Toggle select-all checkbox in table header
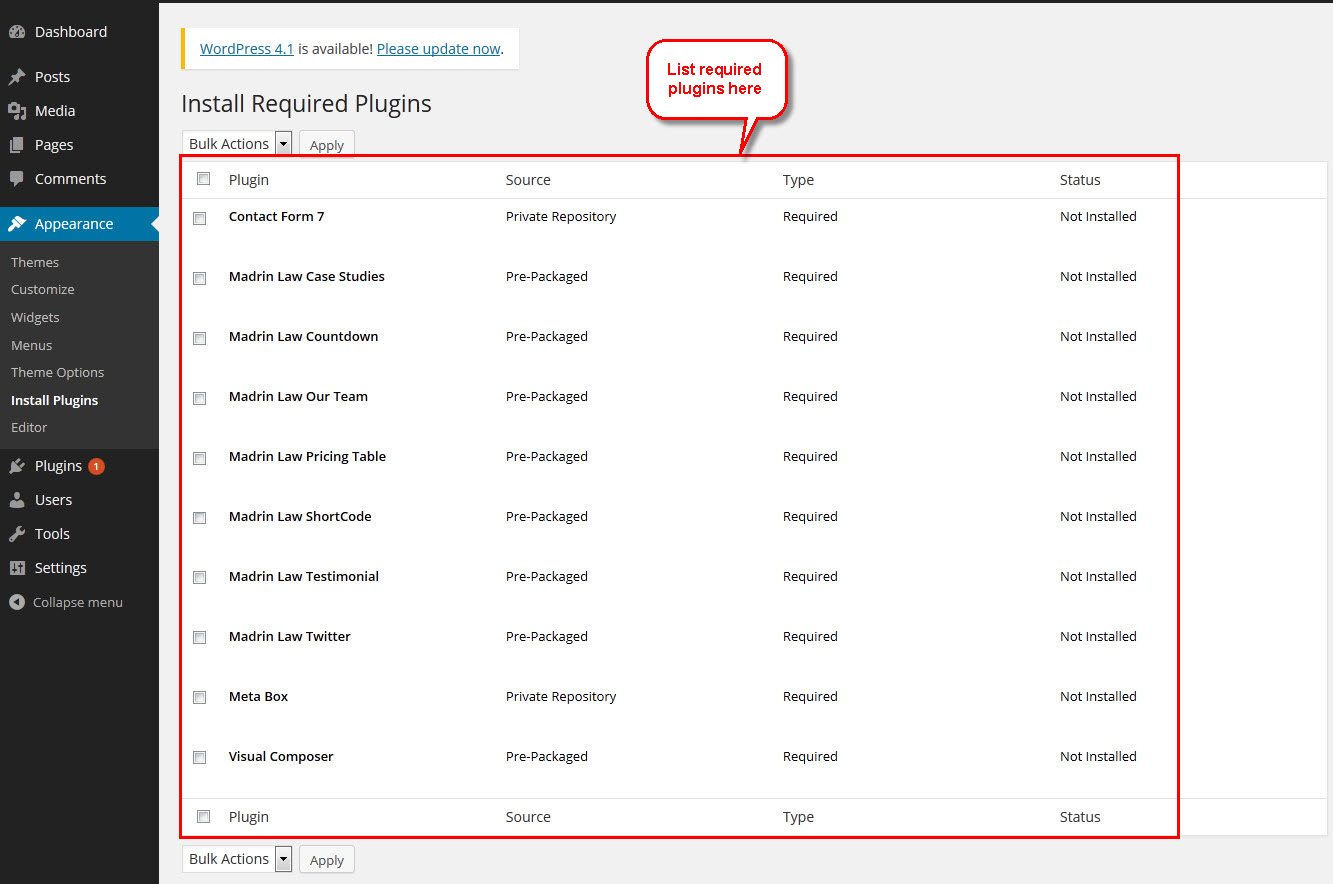The image size is (1333, 884). (x=204, y=179)
